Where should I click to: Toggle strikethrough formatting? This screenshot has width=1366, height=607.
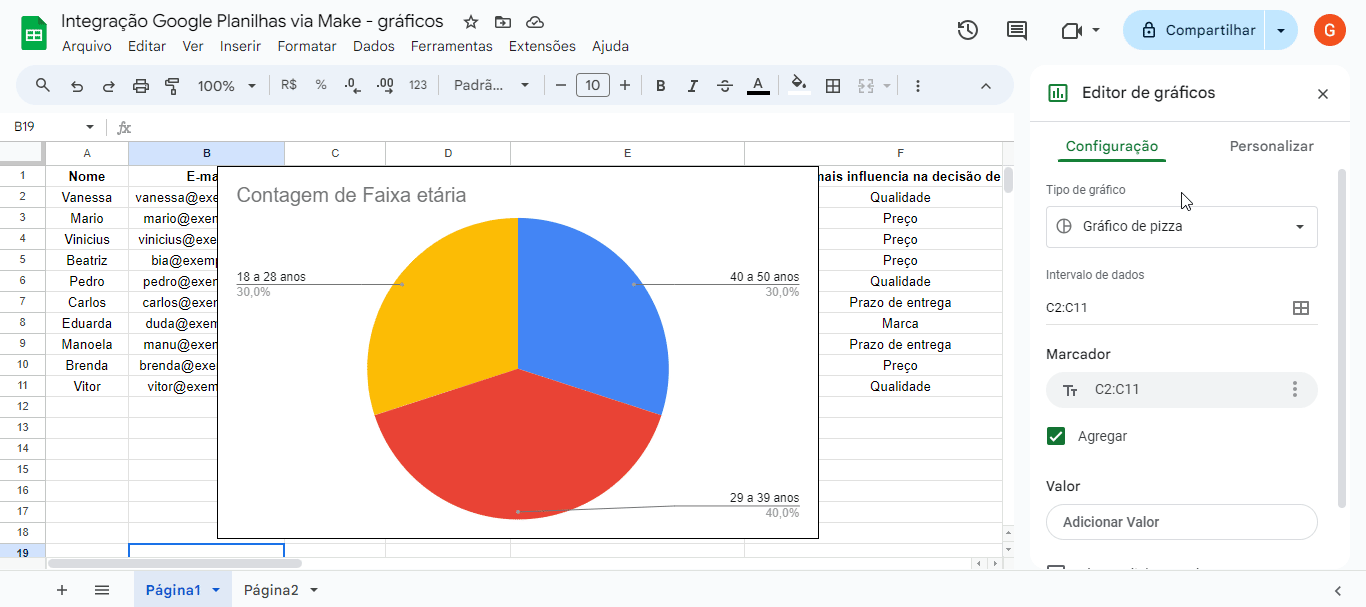(725, 85)
